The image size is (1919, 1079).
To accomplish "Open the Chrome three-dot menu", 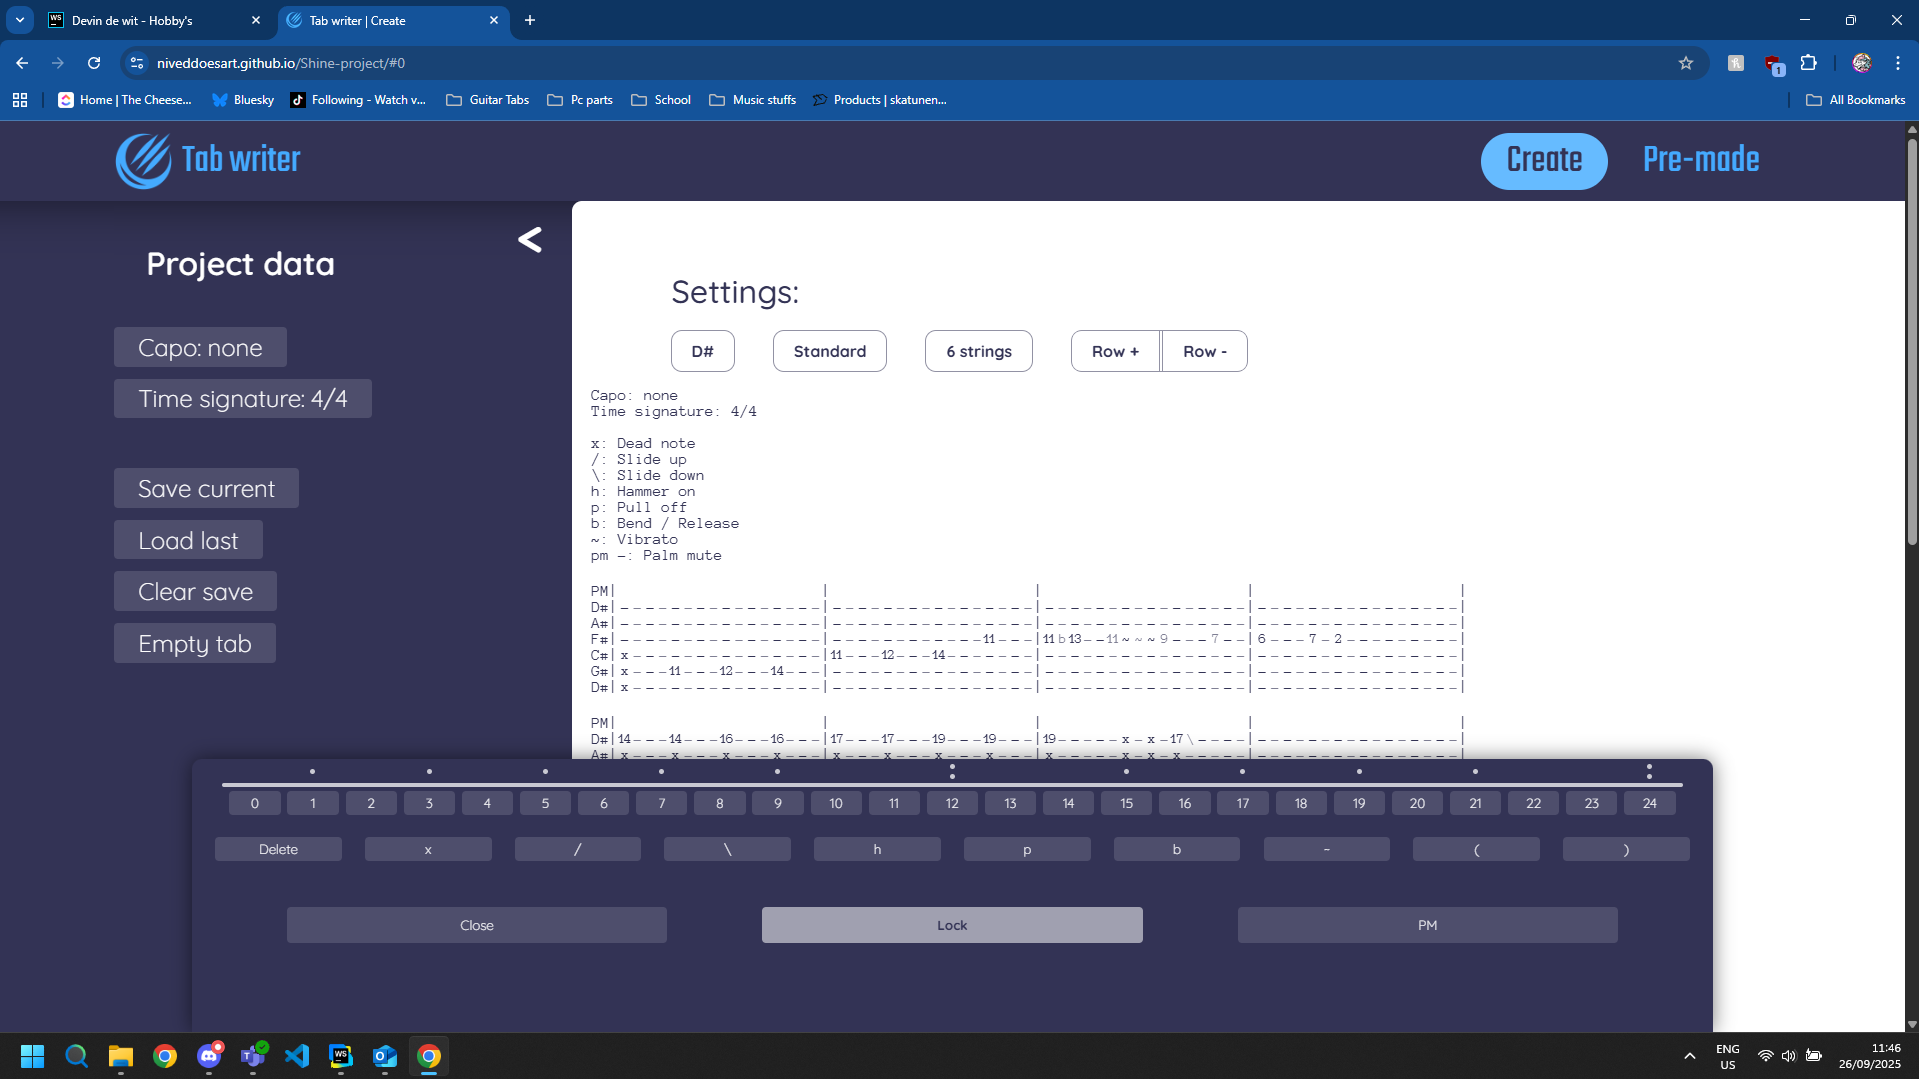I will tap(1898, 63).
